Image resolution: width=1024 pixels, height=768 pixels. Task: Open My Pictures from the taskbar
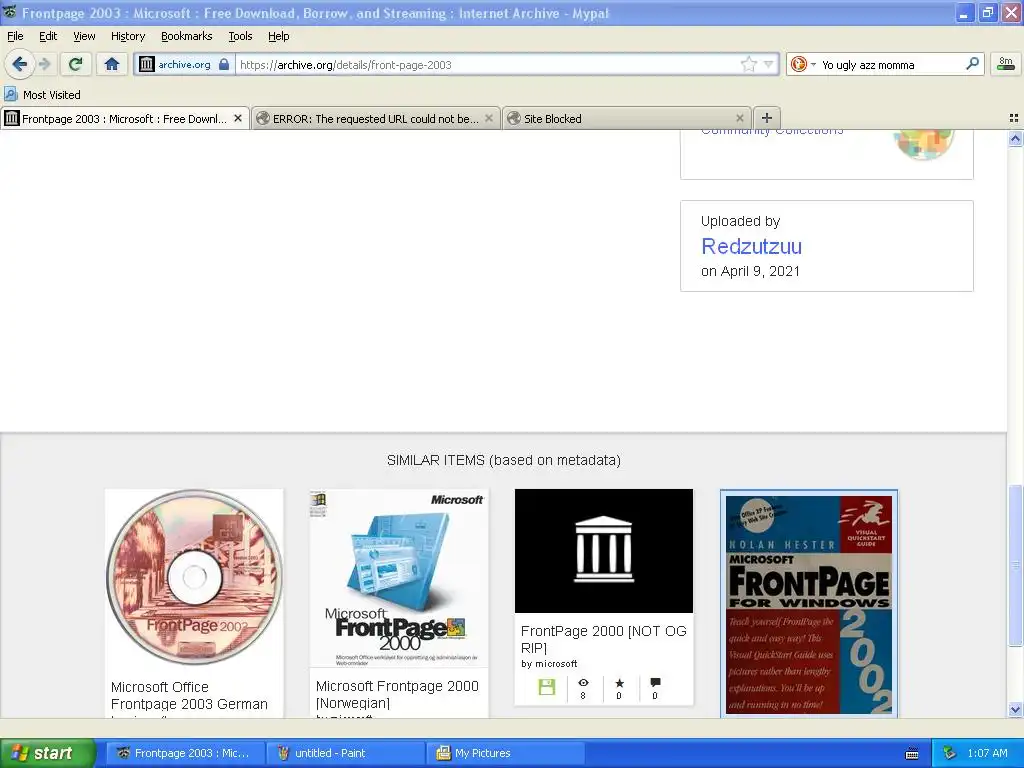click(x=506, y=753)
